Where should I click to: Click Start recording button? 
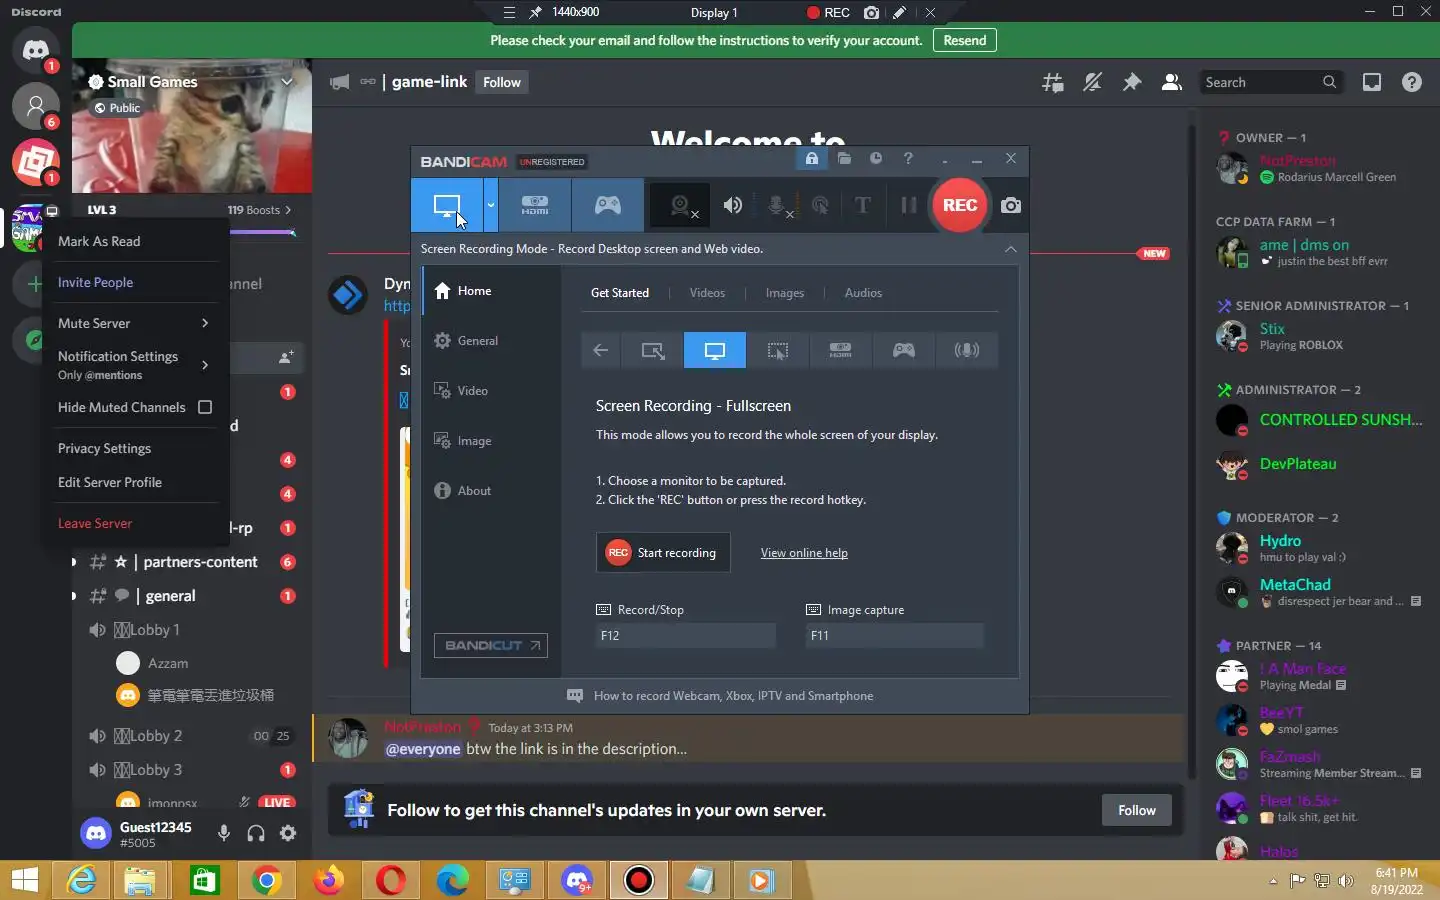tap(663, 553)
